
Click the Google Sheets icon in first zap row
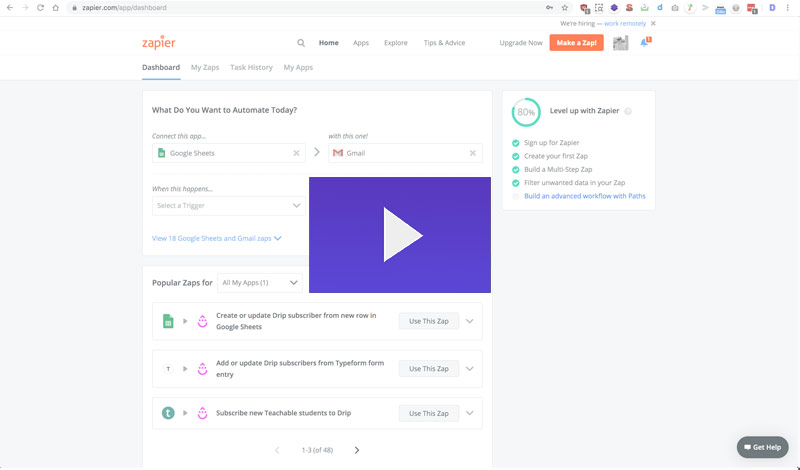click(x=168, y=321)
